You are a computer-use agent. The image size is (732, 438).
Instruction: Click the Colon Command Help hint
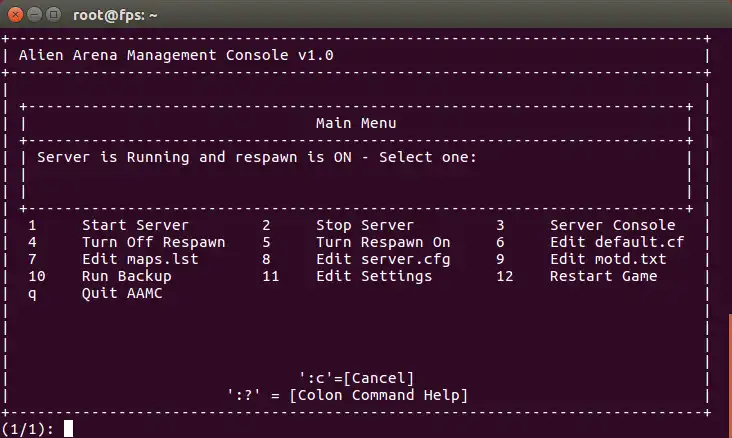tap(347, 394)
